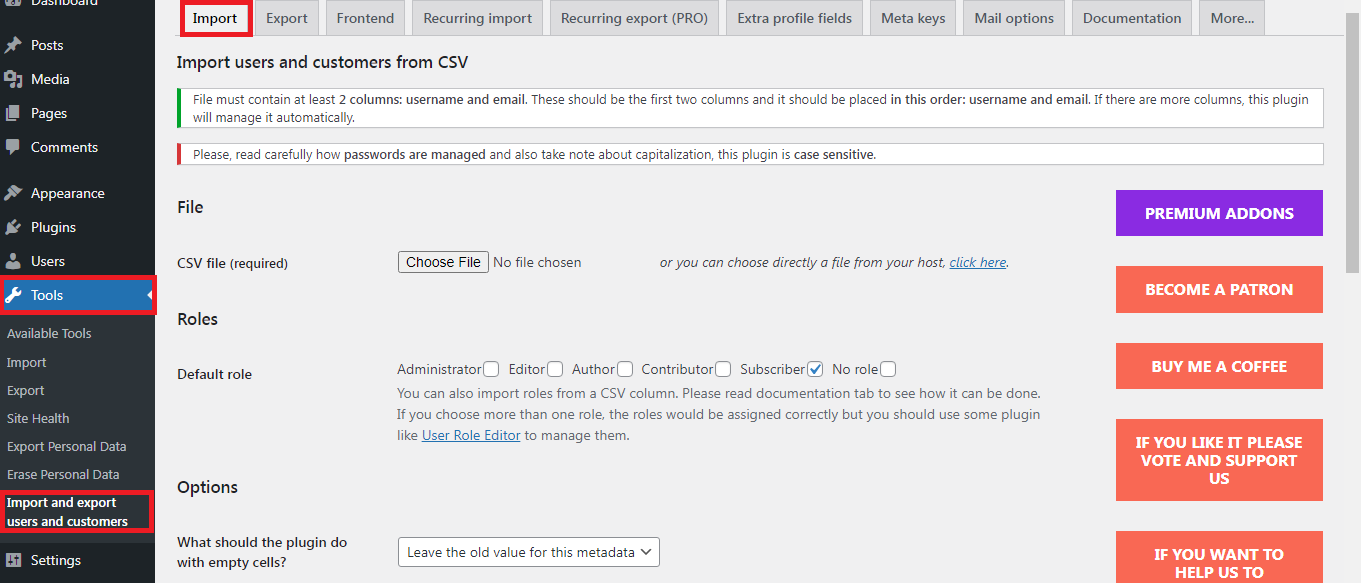Enable the Administrator role checkbox
Screen dimensions: 1361x583
[491, 369]
